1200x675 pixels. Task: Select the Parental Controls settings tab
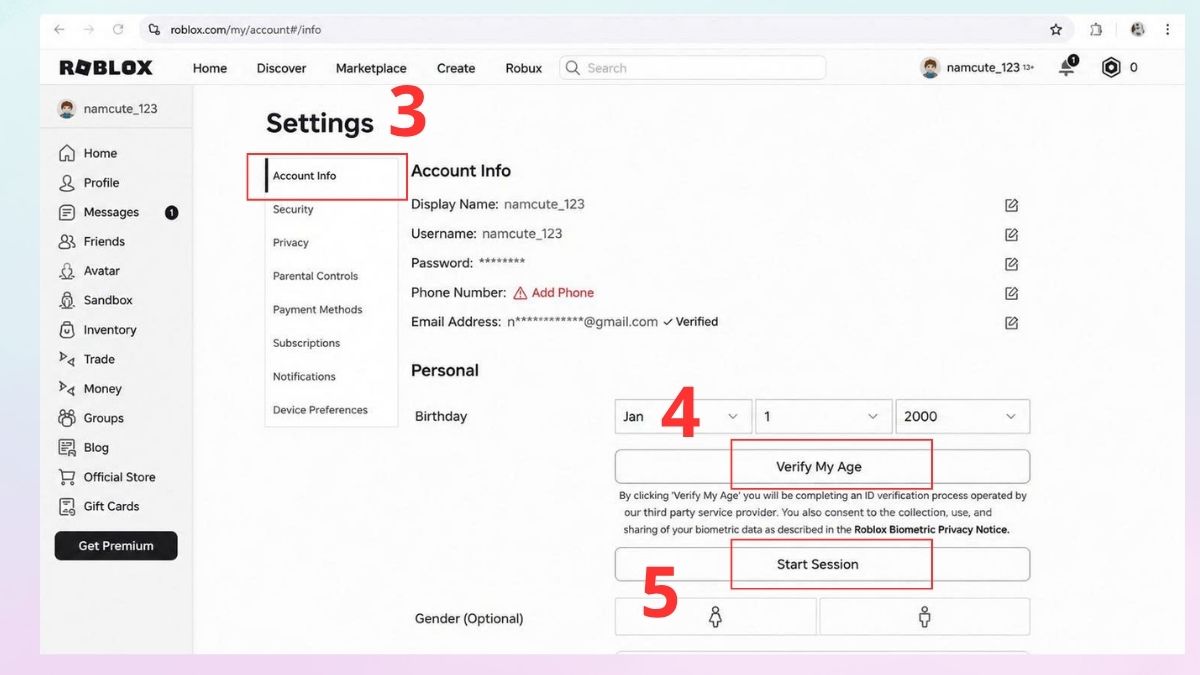[x=315, y=276]
